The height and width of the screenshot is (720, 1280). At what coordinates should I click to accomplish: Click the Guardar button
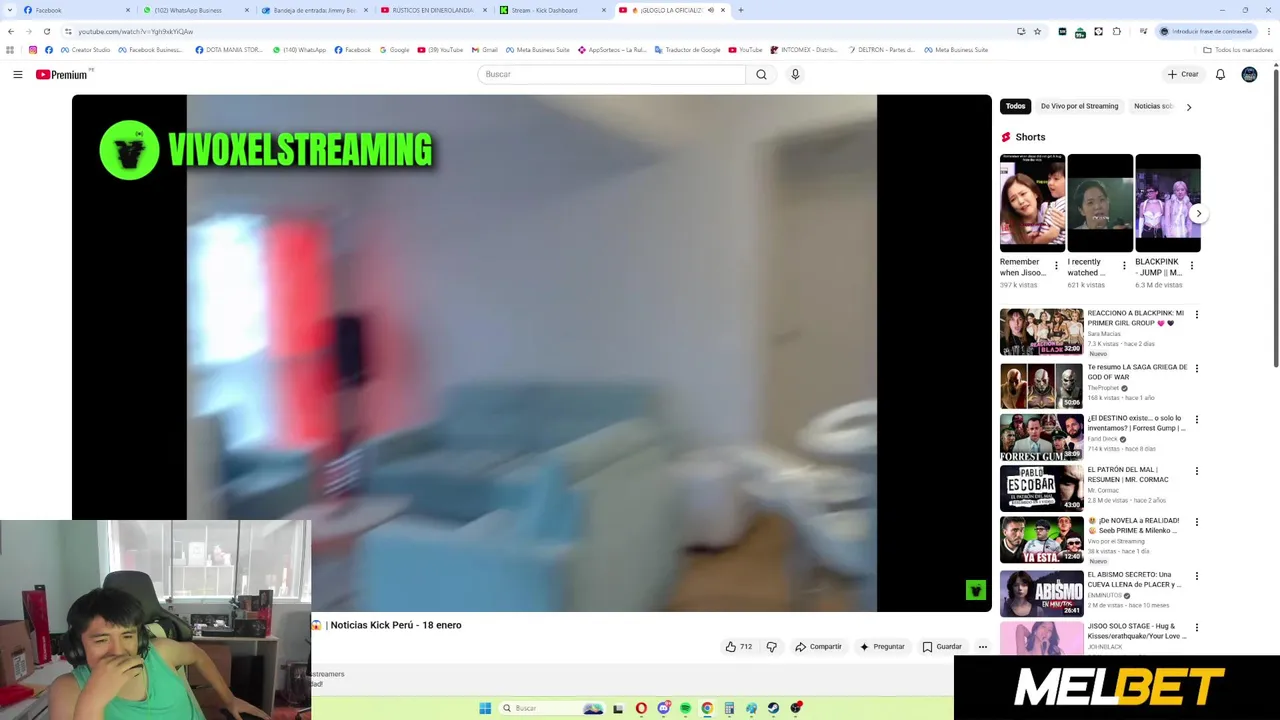click(x=941, y=647)
